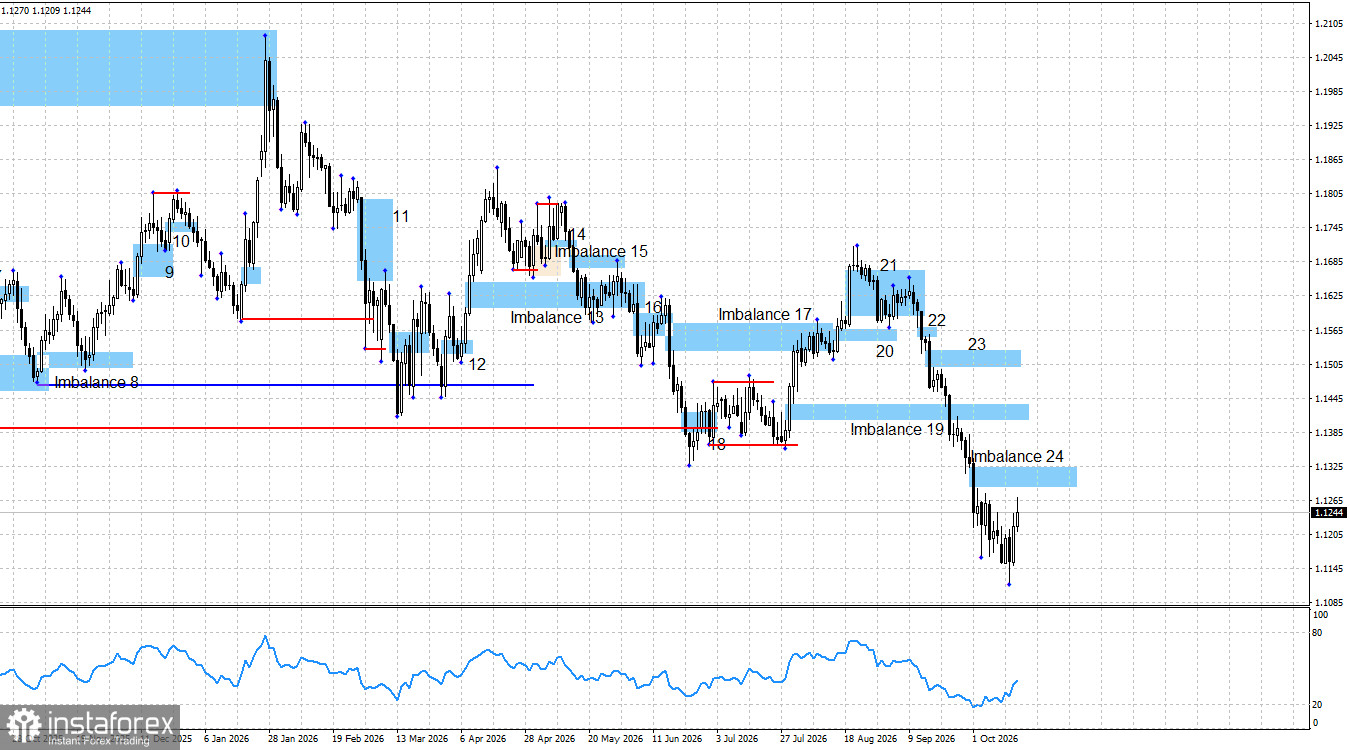Select the long blue horizontal line
This screenshot has width=1350, height=750.
point(285,385)
